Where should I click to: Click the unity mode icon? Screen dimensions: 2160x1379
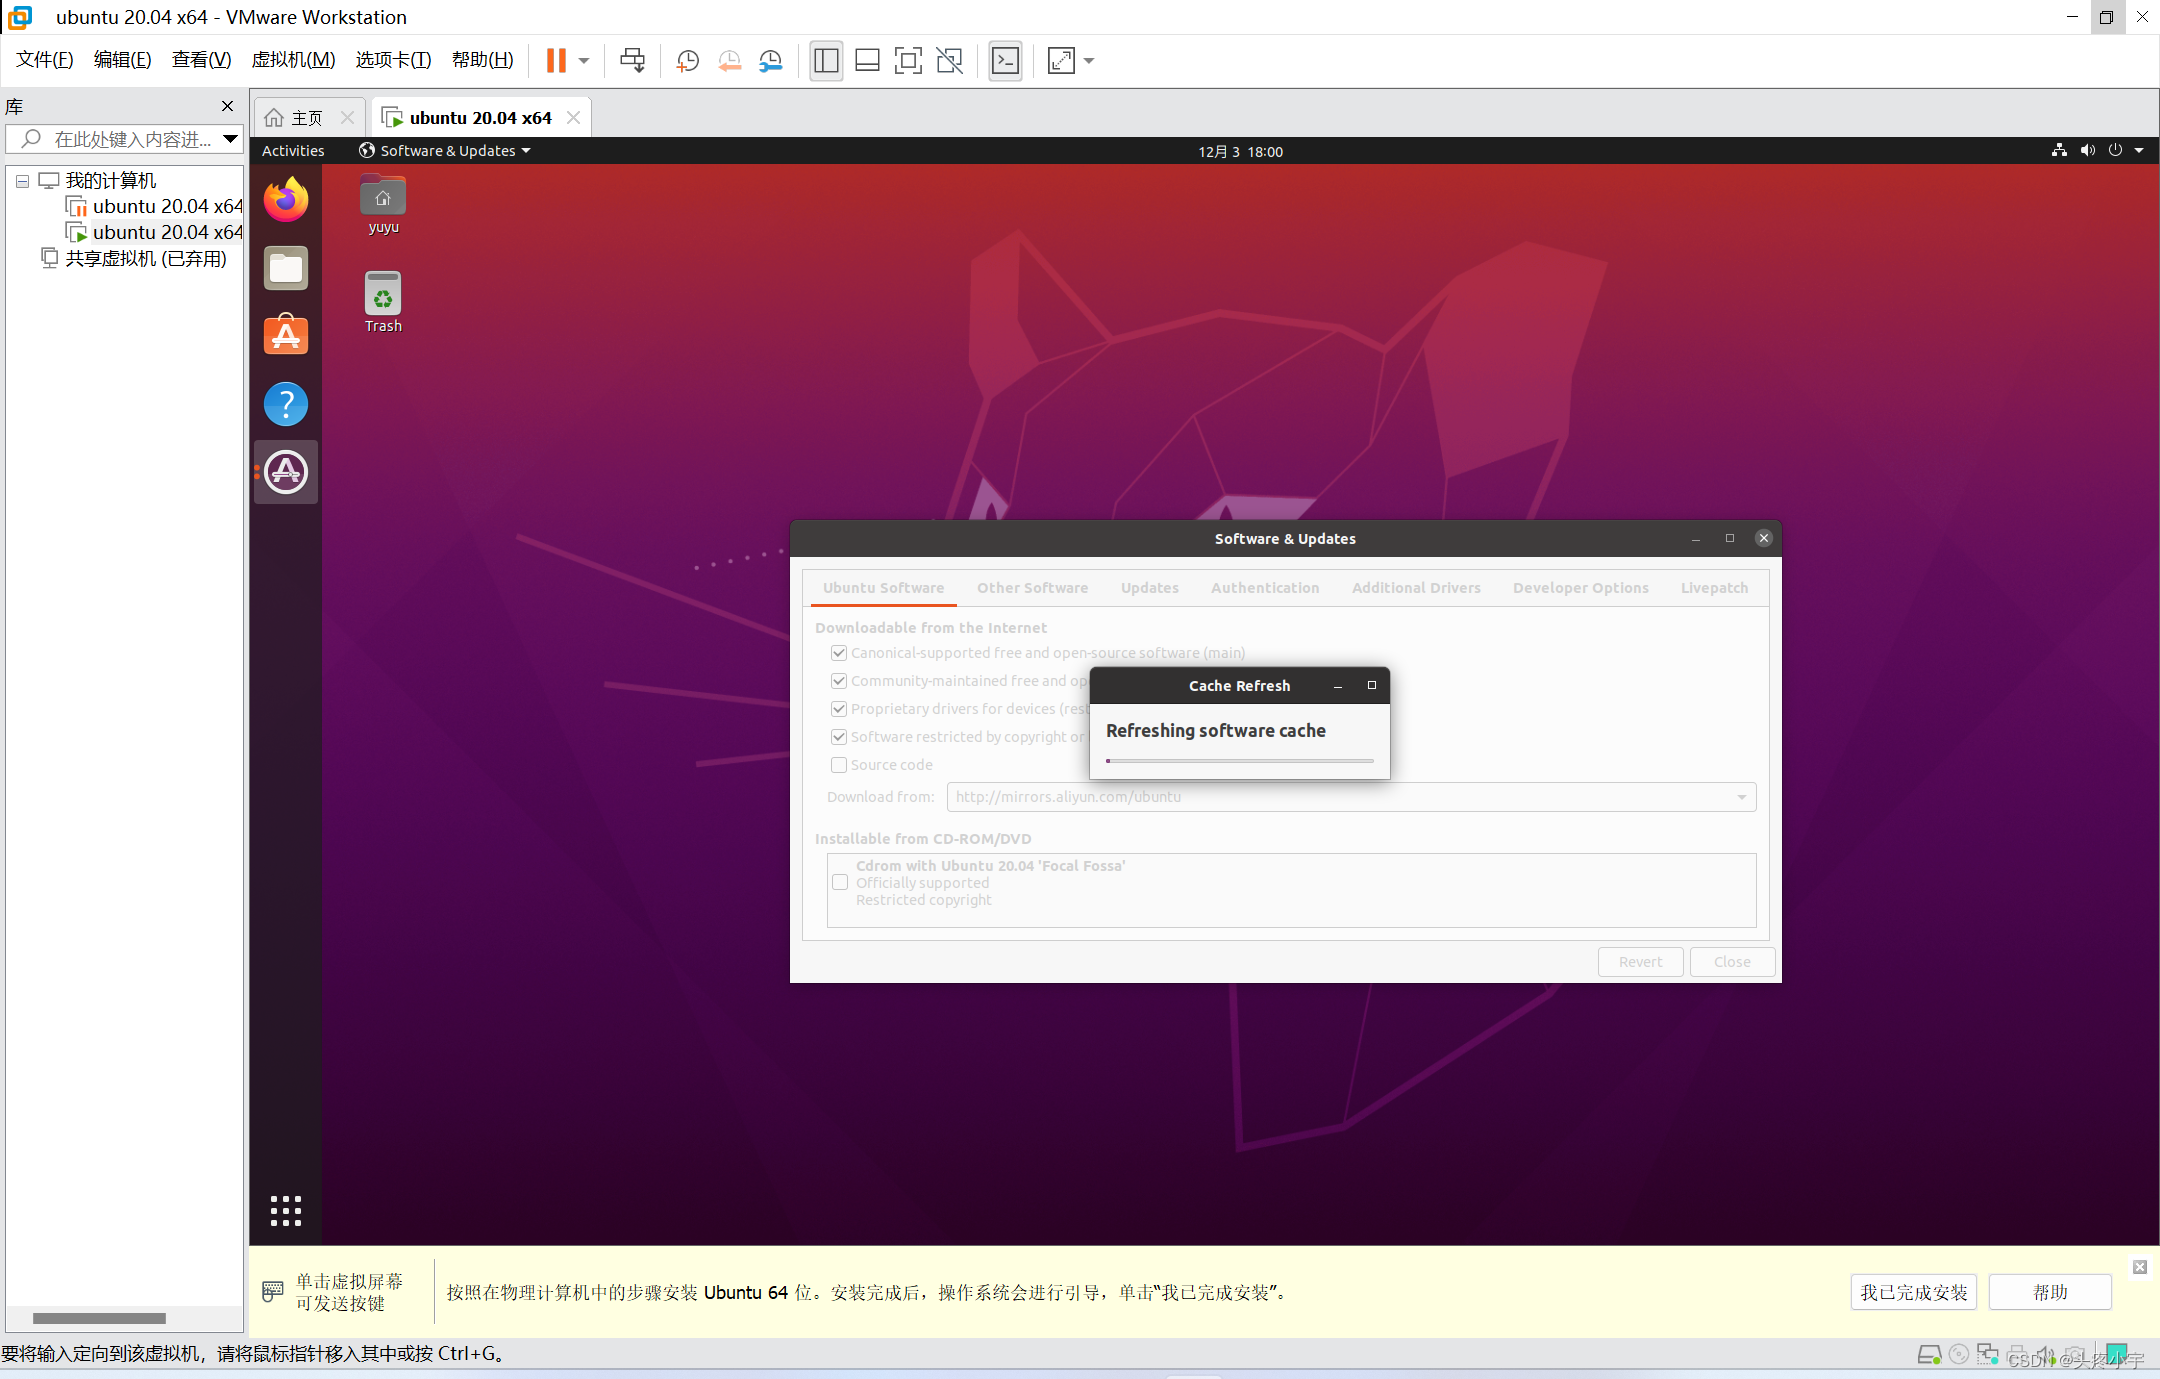[x=949, y=61]
